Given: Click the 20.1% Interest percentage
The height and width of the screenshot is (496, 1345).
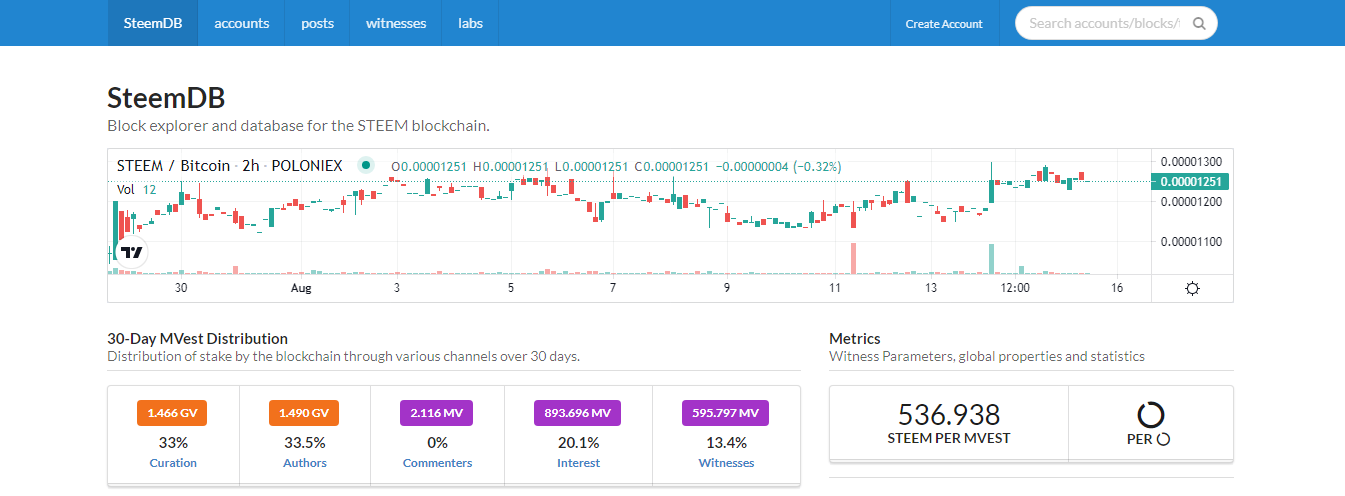Looking at the screenshot, I should pyautogui.click(x=578, y=442).
